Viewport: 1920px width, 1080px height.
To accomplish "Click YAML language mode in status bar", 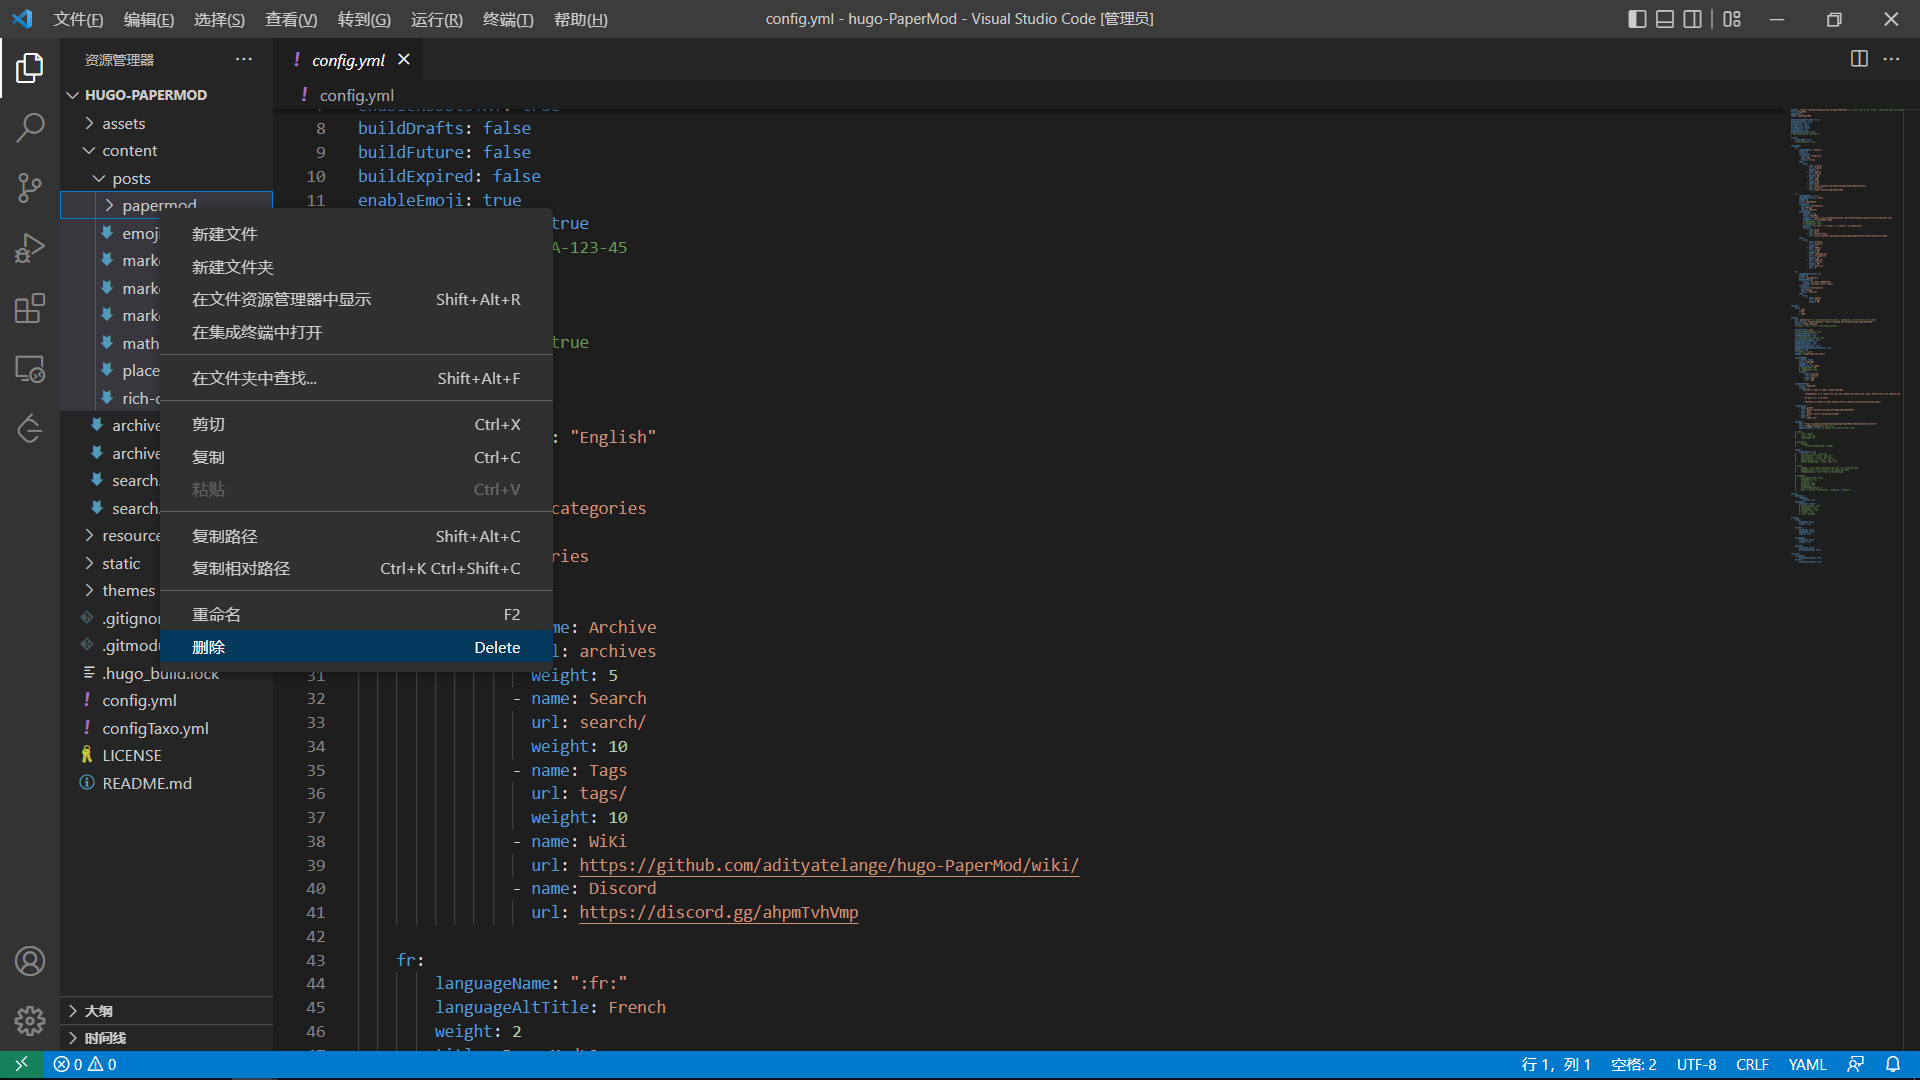I will click(1806, 1064).
